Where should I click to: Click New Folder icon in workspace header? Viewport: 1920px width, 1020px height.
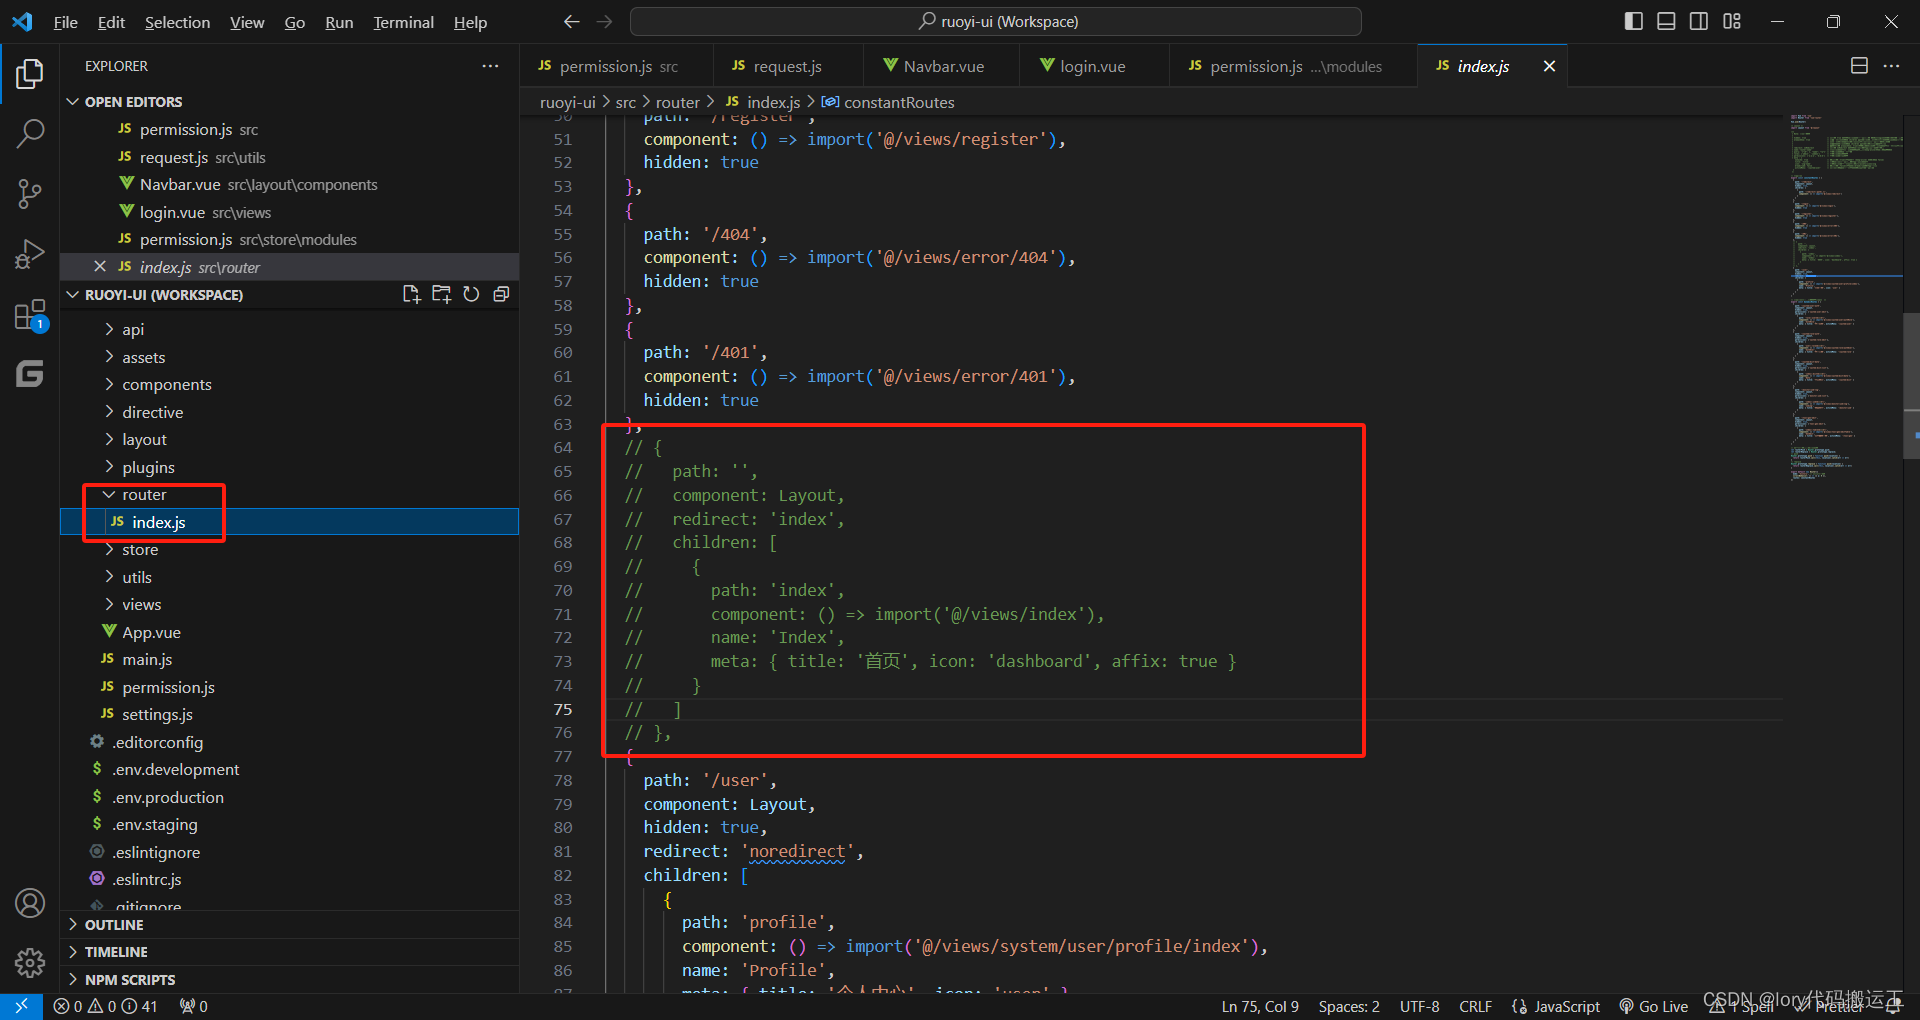[x=441, y=294]
